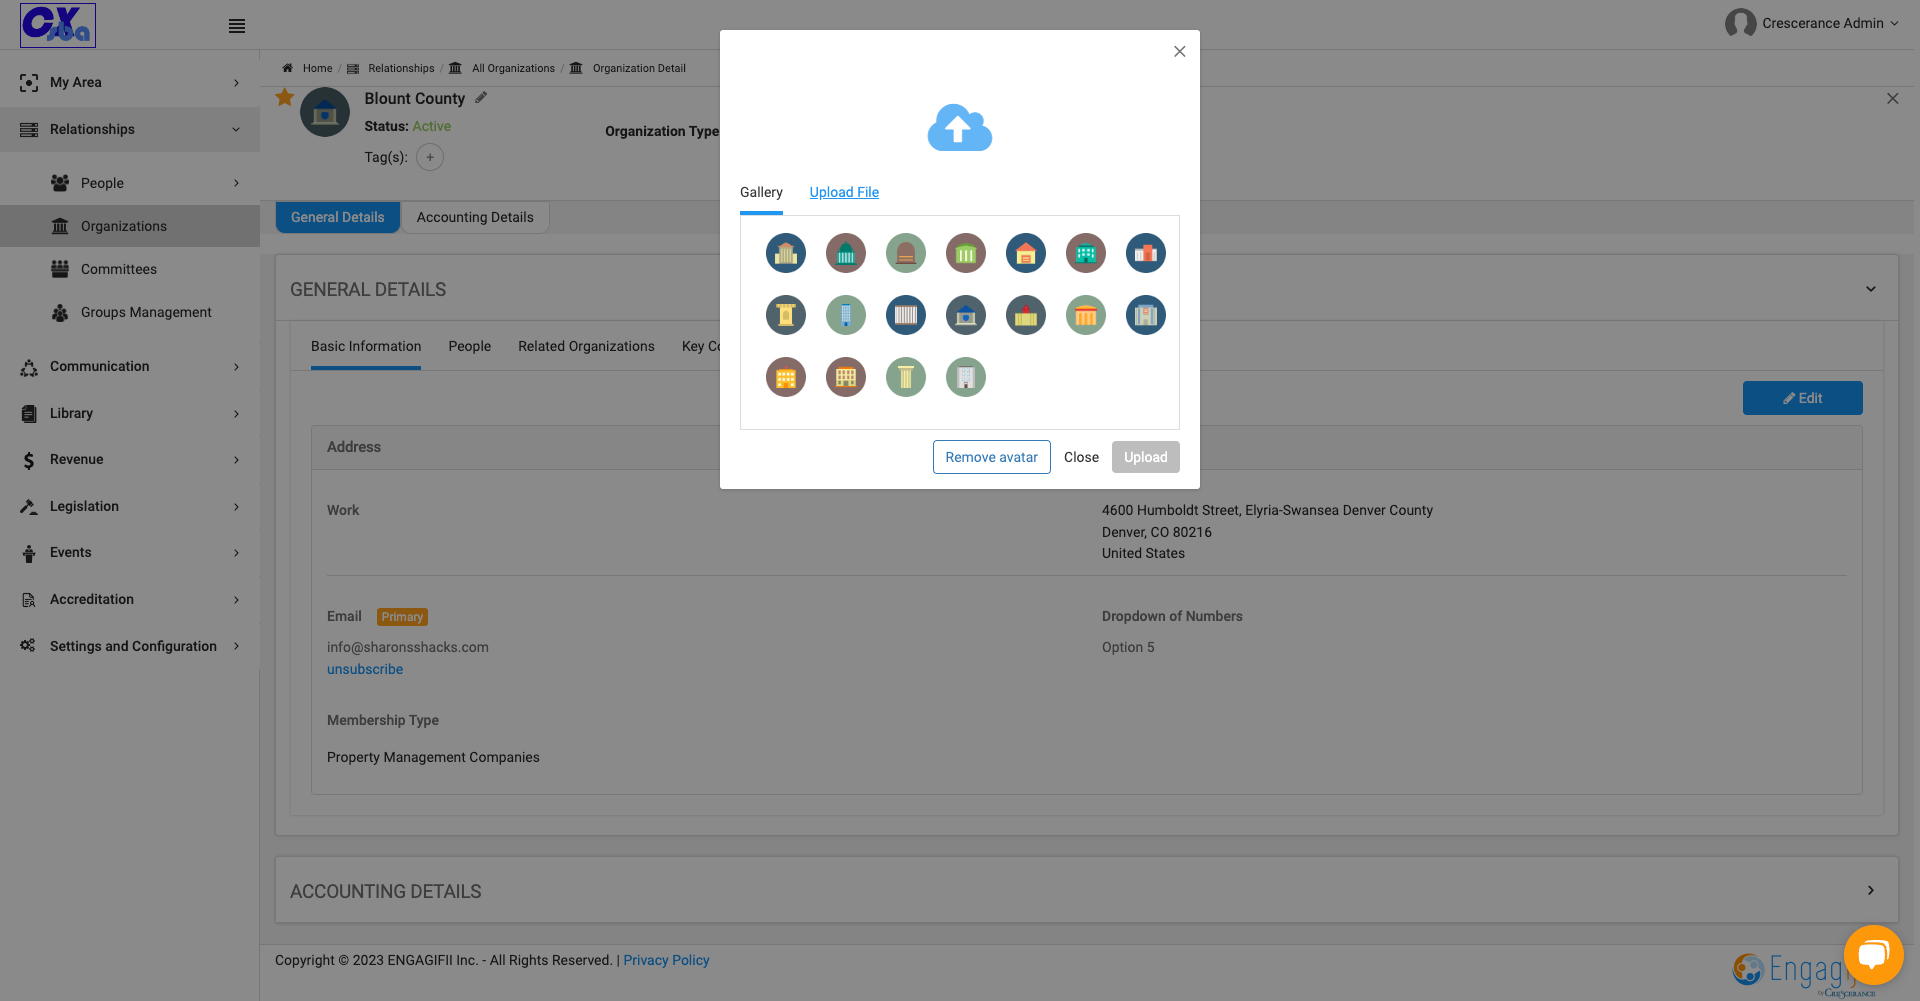Expand the Revenue sidebar section

130,460
